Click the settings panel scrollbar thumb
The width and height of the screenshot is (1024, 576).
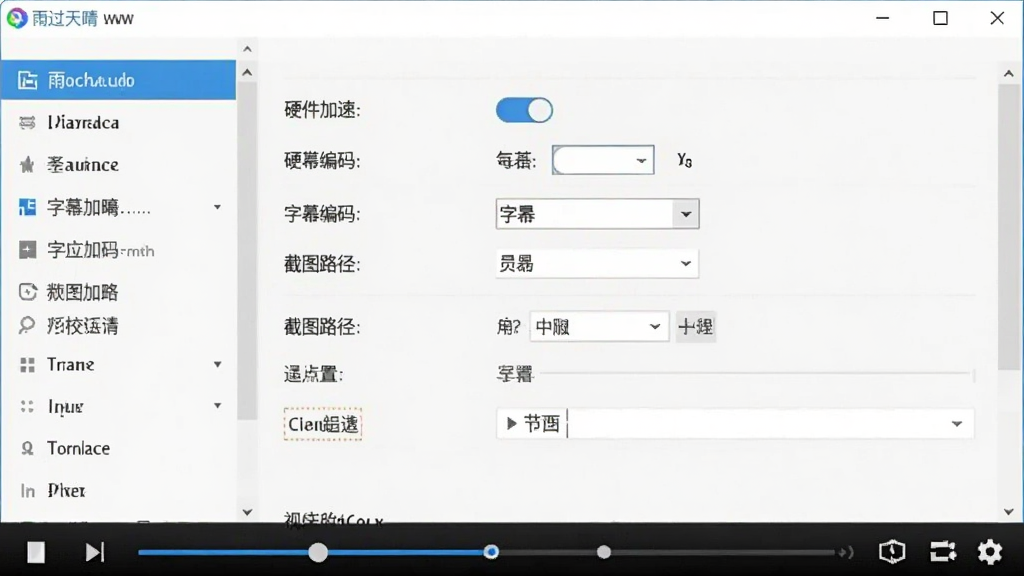[1009, 227]
